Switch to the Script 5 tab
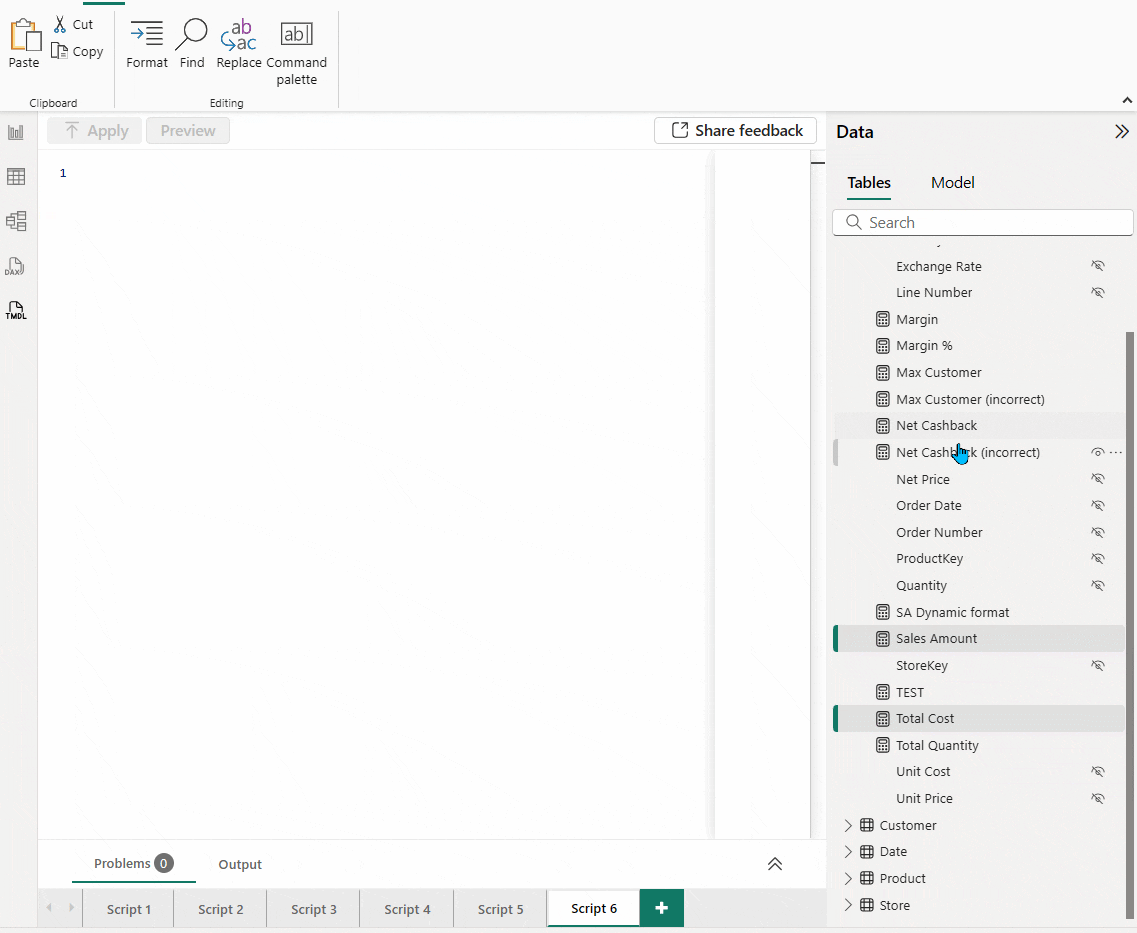 point(500,908)
